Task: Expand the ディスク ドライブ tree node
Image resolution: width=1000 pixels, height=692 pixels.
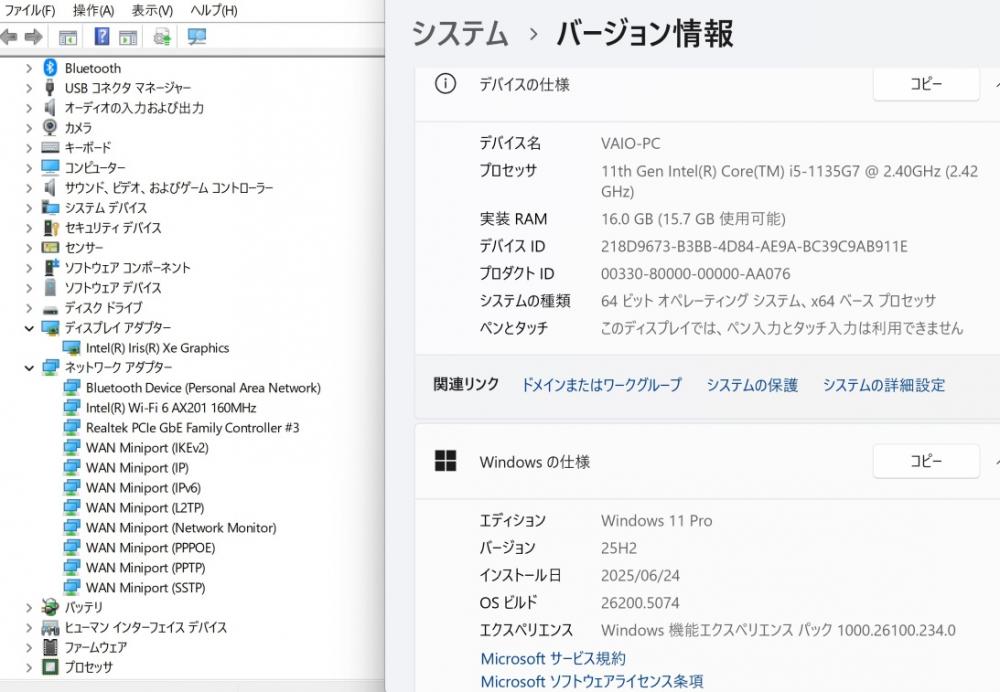Action: click(29, 308)
